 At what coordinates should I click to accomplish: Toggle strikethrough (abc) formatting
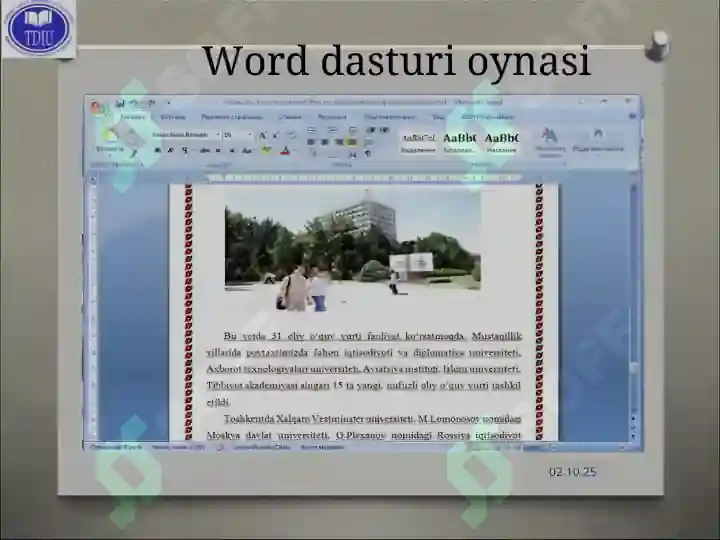tap(205, 150)
